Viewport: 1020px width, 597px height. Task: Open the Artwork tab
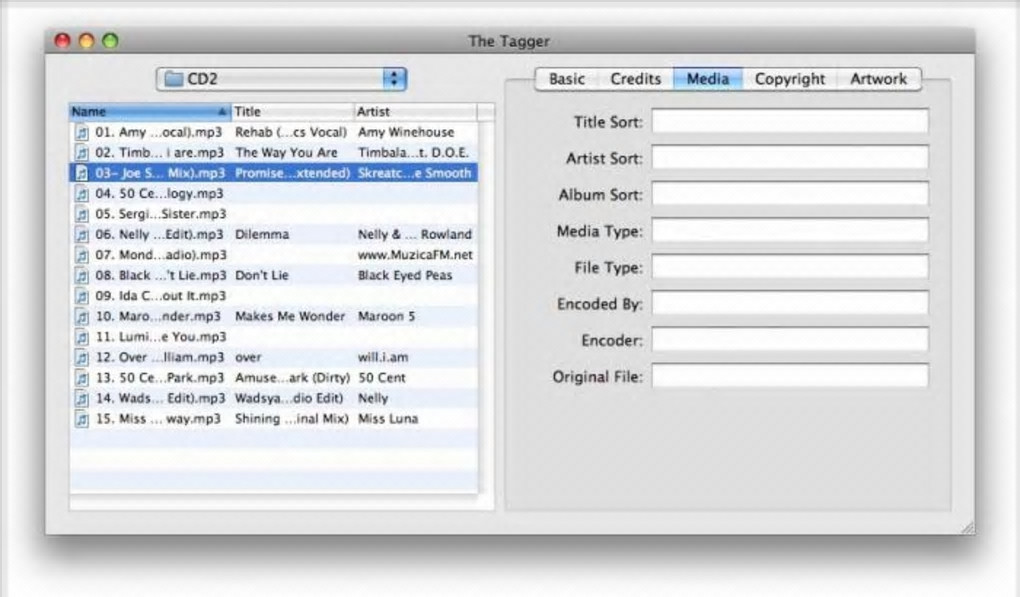879,79
